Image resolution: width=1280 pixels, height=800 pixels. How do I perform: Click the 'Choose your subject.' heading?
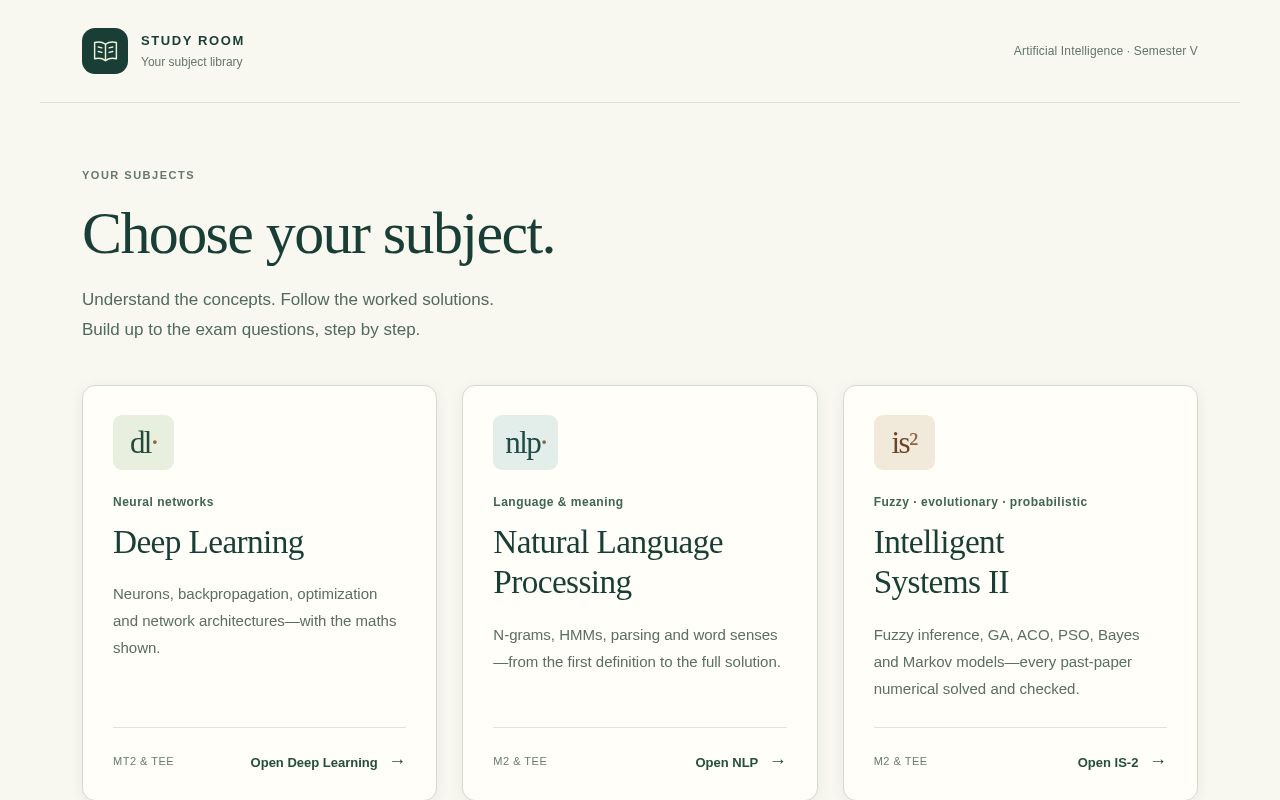click(318, 234)
